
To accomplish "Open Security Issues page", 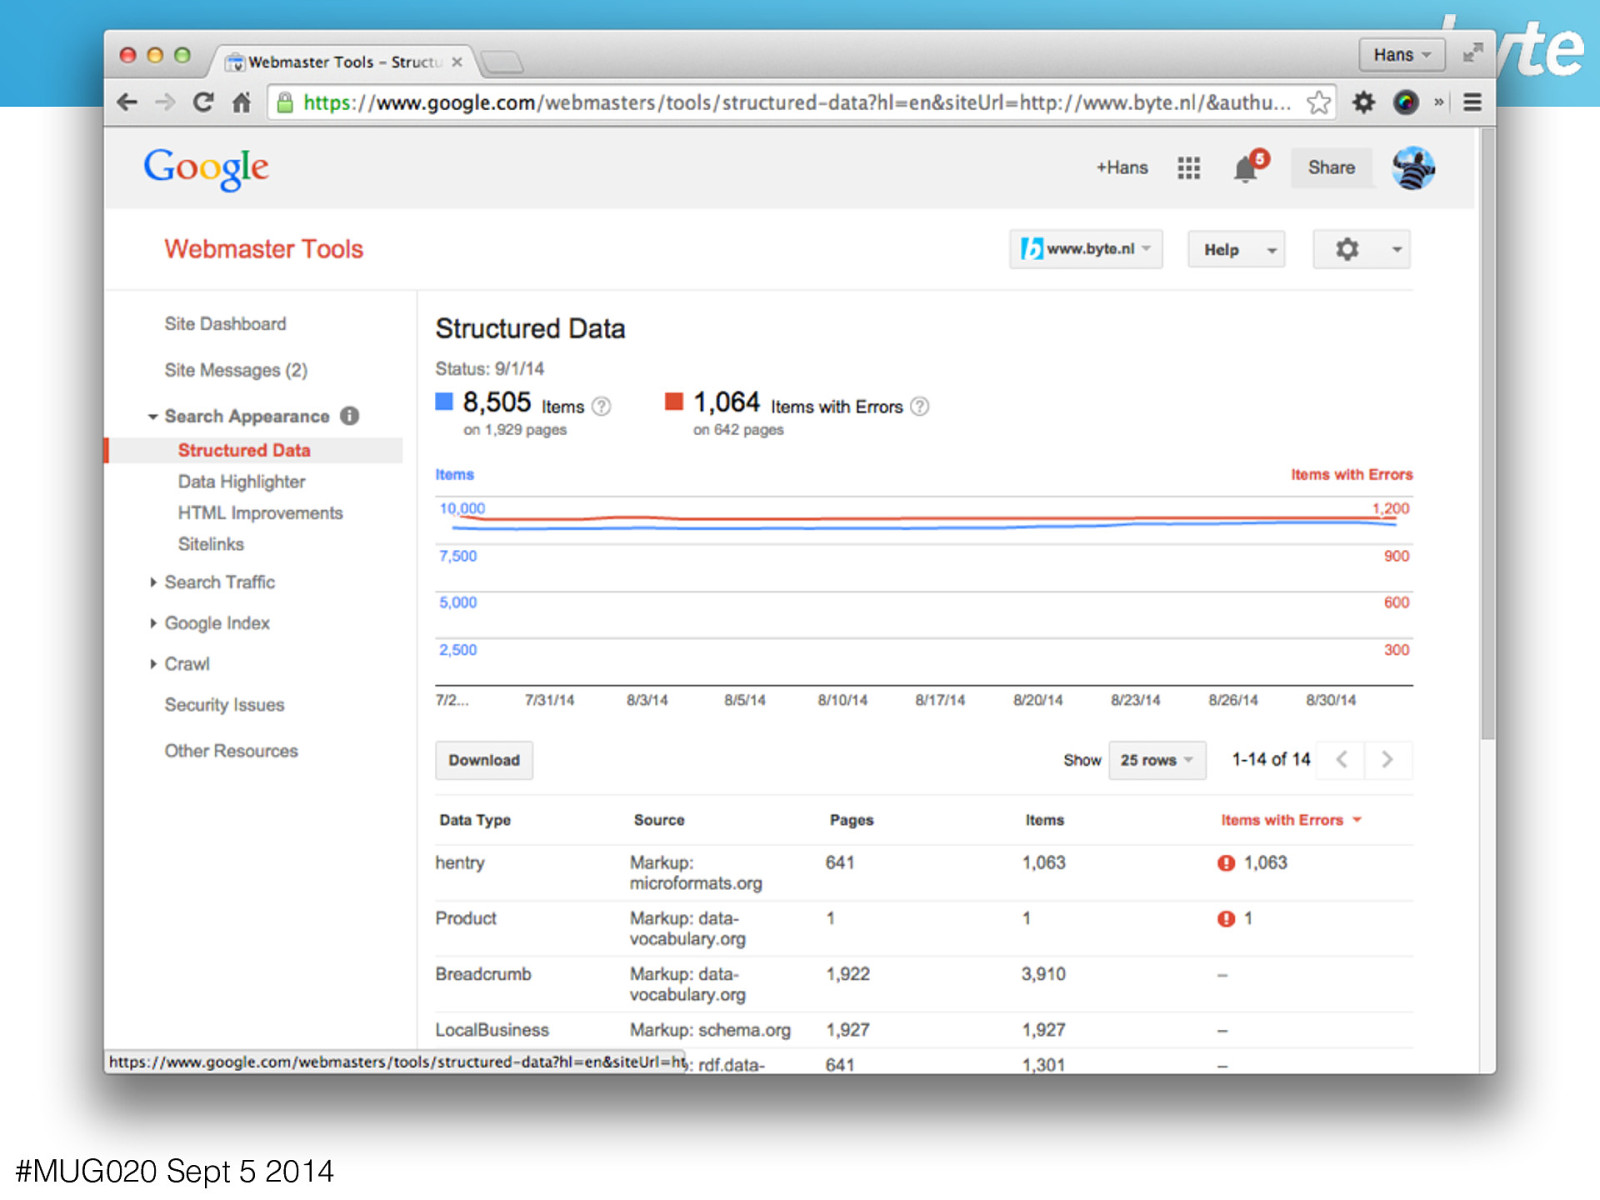I will tap(224, 705).
